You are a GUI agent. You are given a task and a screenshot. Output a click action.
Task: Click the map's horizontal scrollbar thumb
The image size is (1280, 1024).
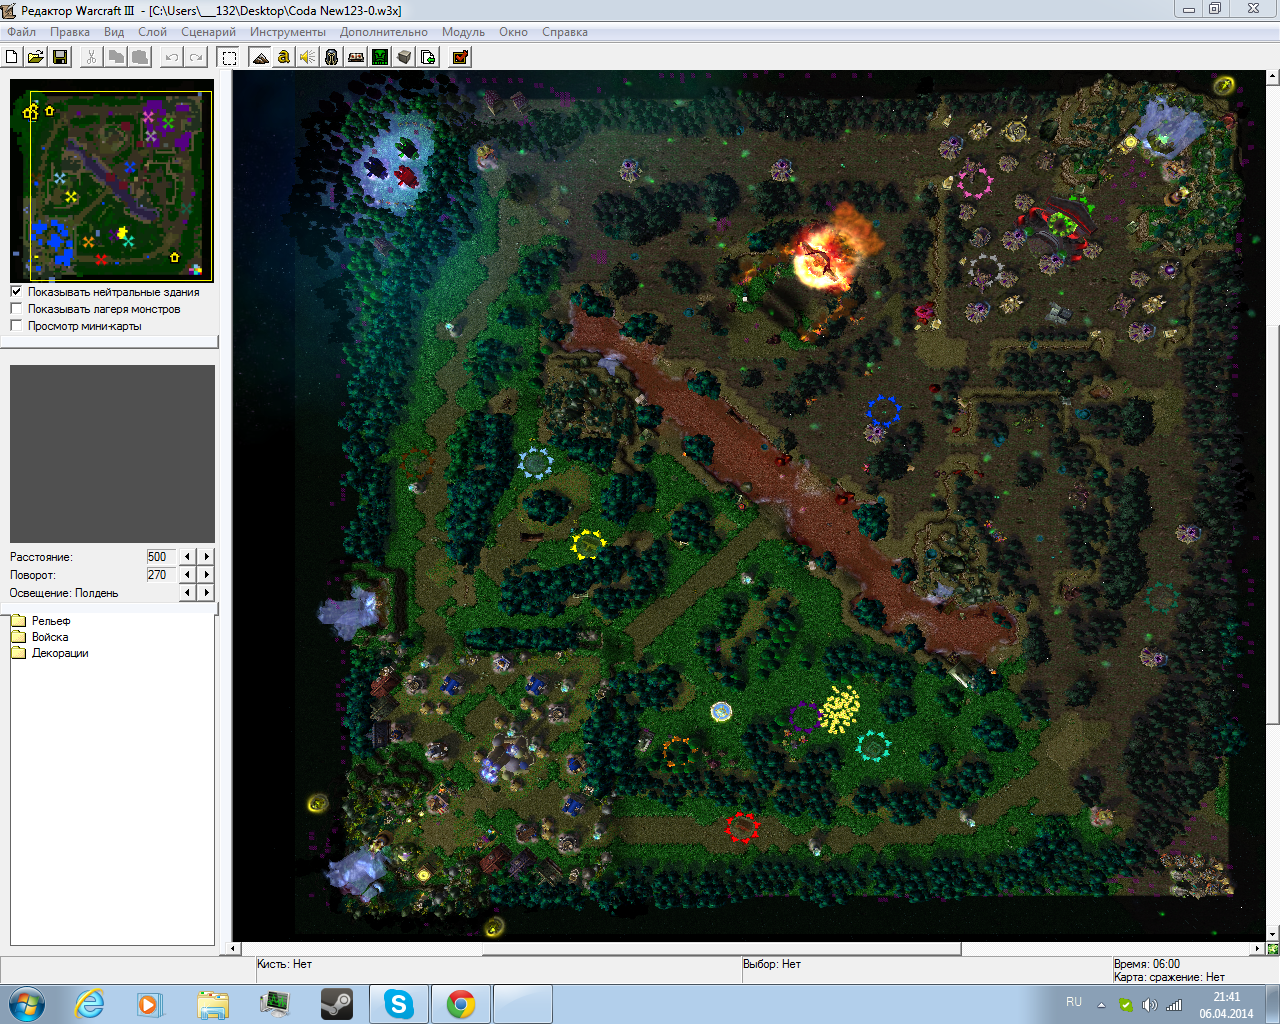[721, 948]
